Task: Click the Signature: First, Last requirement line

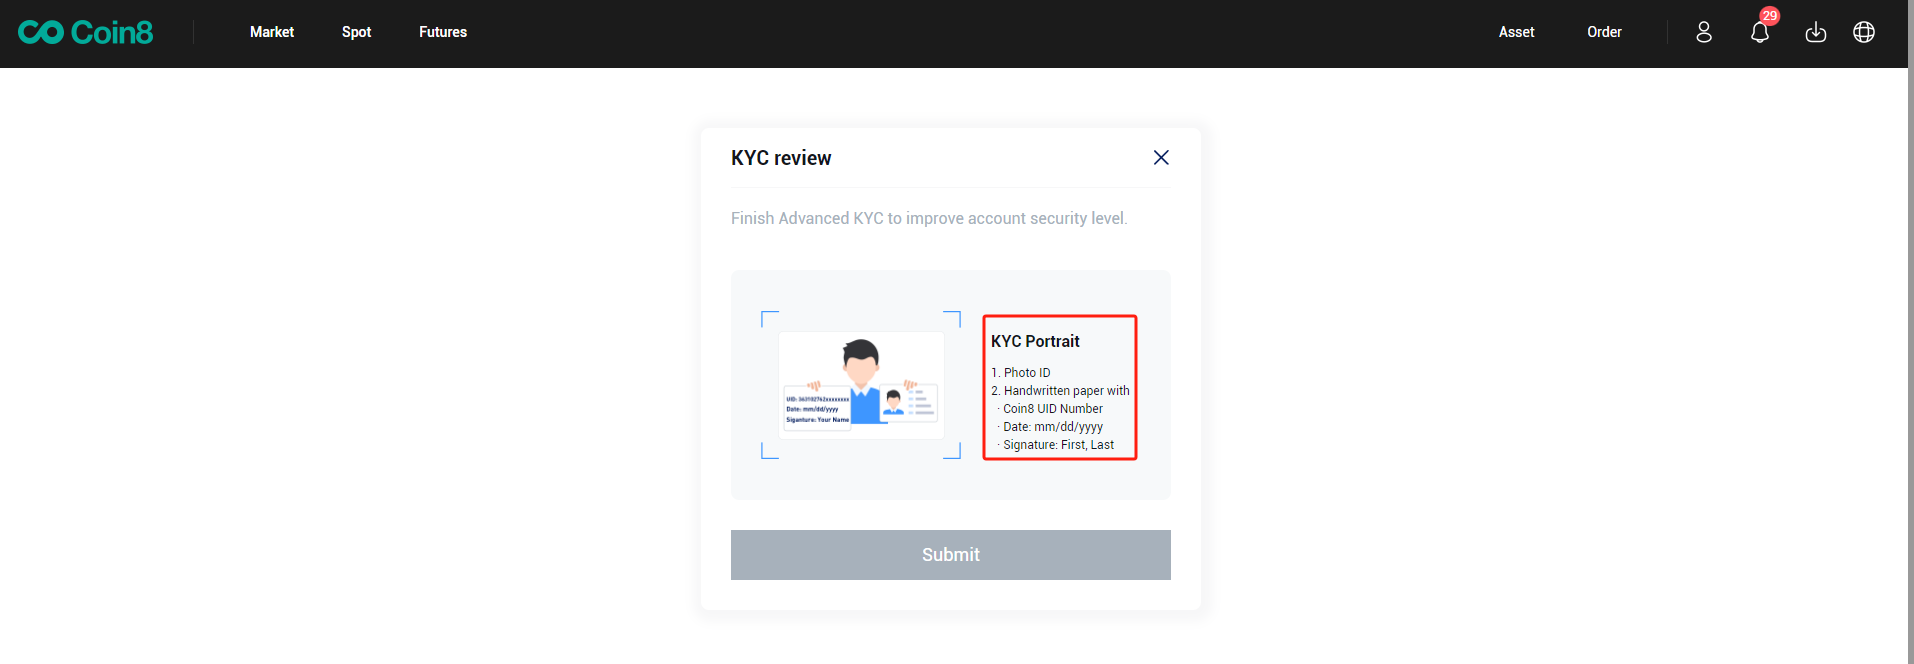Action: pos(1058,445)
